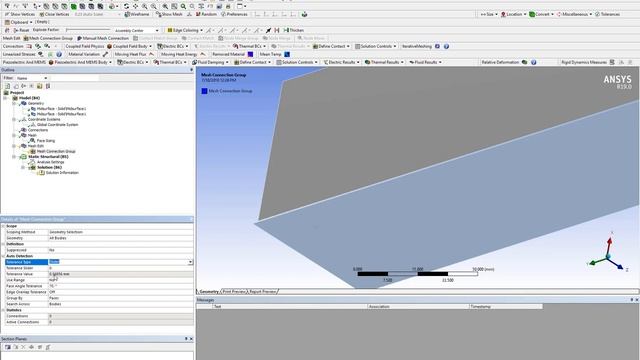This screenshot has height=360, width=640.
Task: Open Coupled Field Physics menu
Action: click(84, 46)
